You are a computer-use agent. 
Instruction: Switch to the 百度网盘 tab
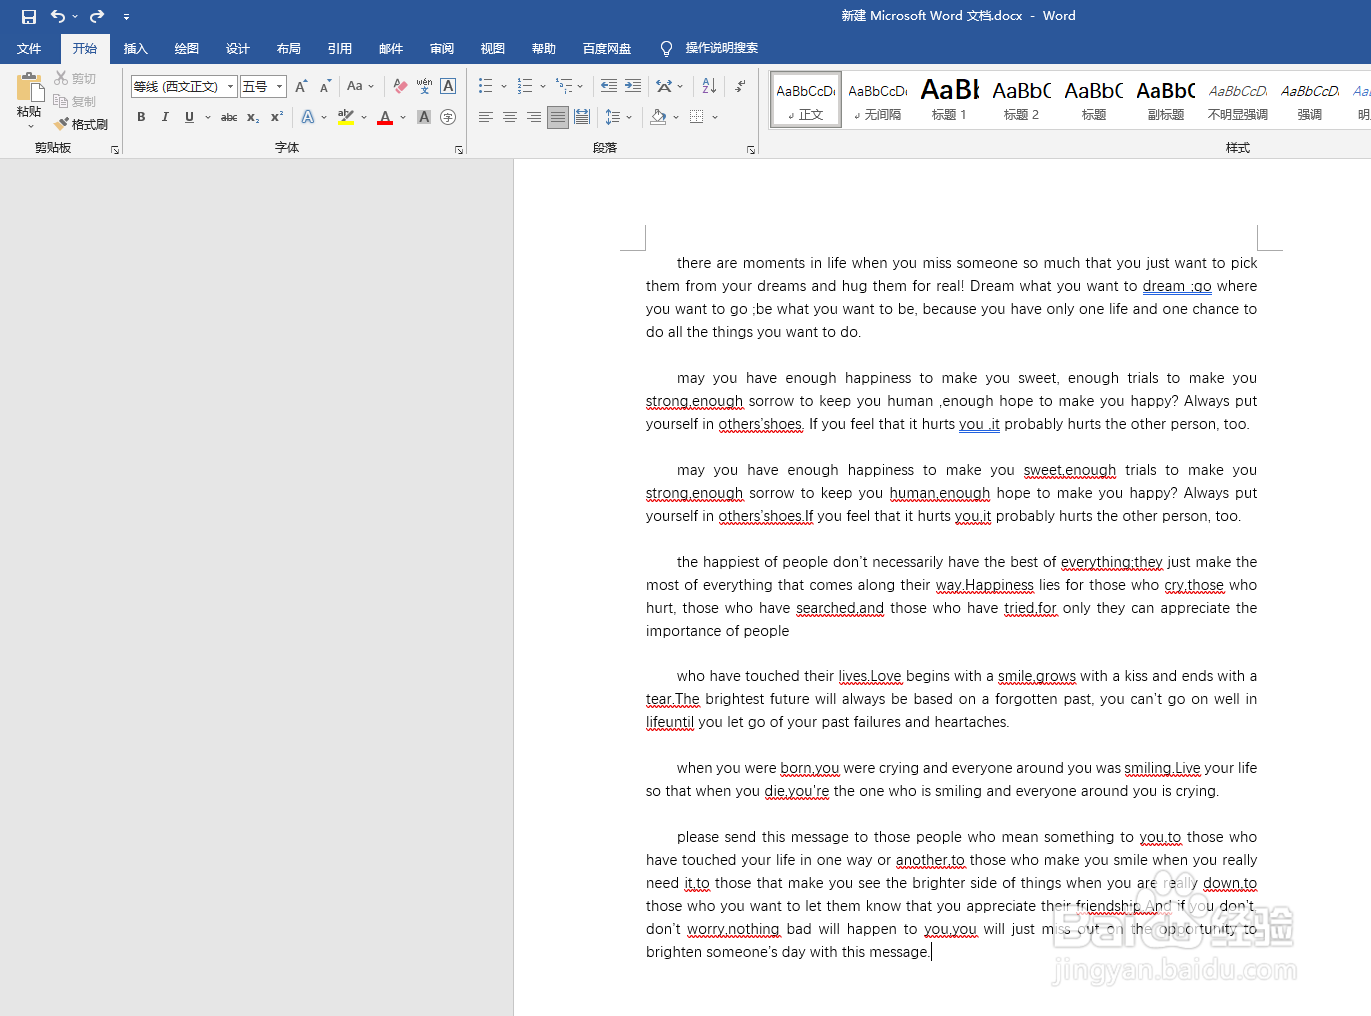pos(607,48)
